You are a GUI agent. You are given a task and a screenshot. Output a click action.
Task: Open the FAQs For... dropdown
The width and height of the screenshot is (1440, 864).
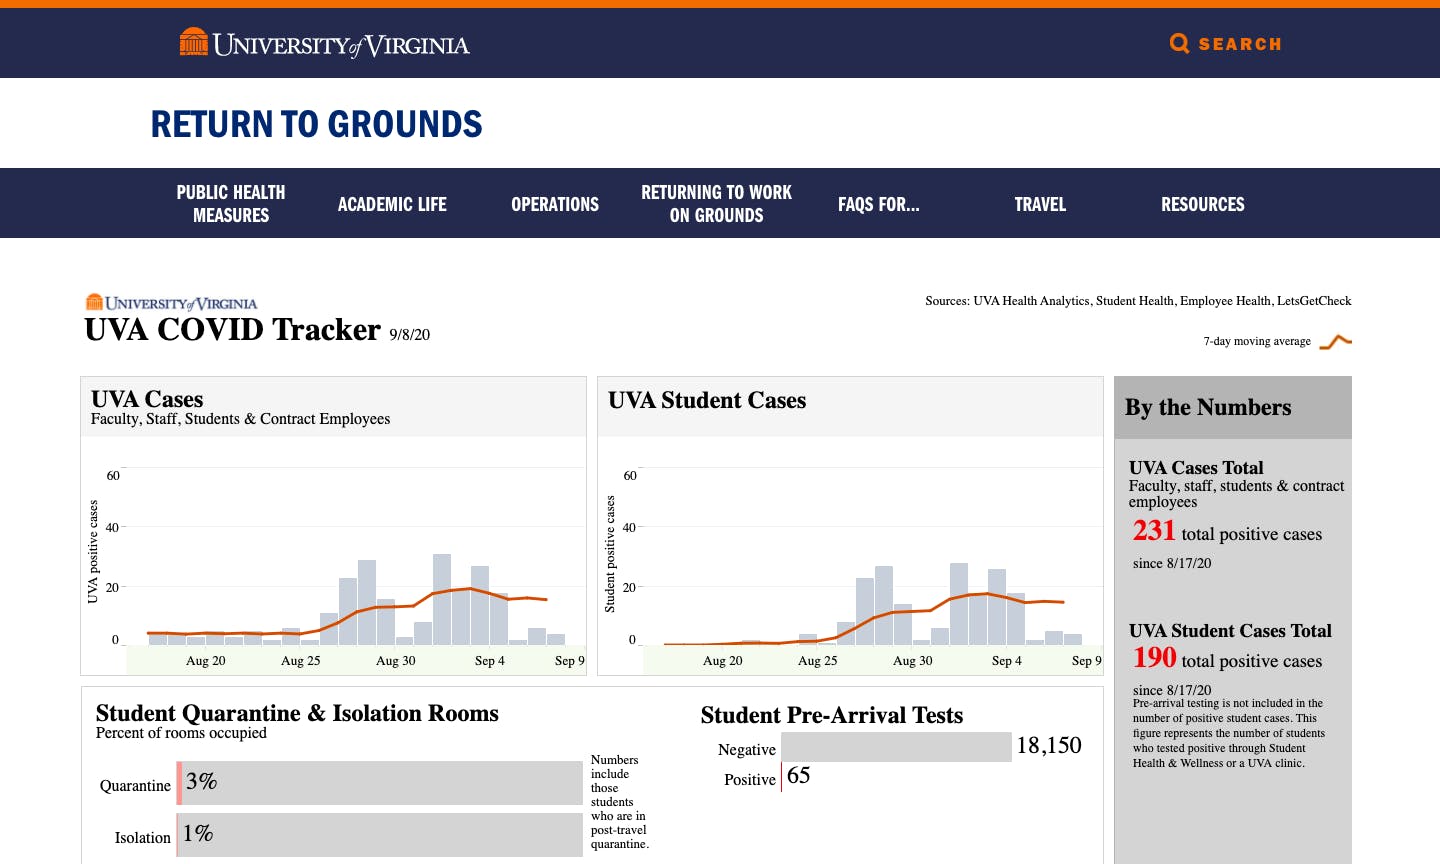pyautogui.click(x=879, y=204)
